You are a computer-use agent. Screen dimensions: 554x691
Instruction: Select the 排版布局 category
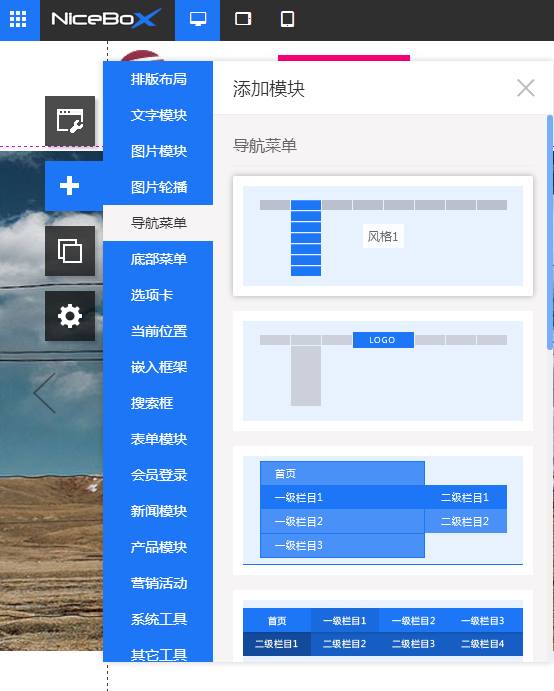click(158, 79)
